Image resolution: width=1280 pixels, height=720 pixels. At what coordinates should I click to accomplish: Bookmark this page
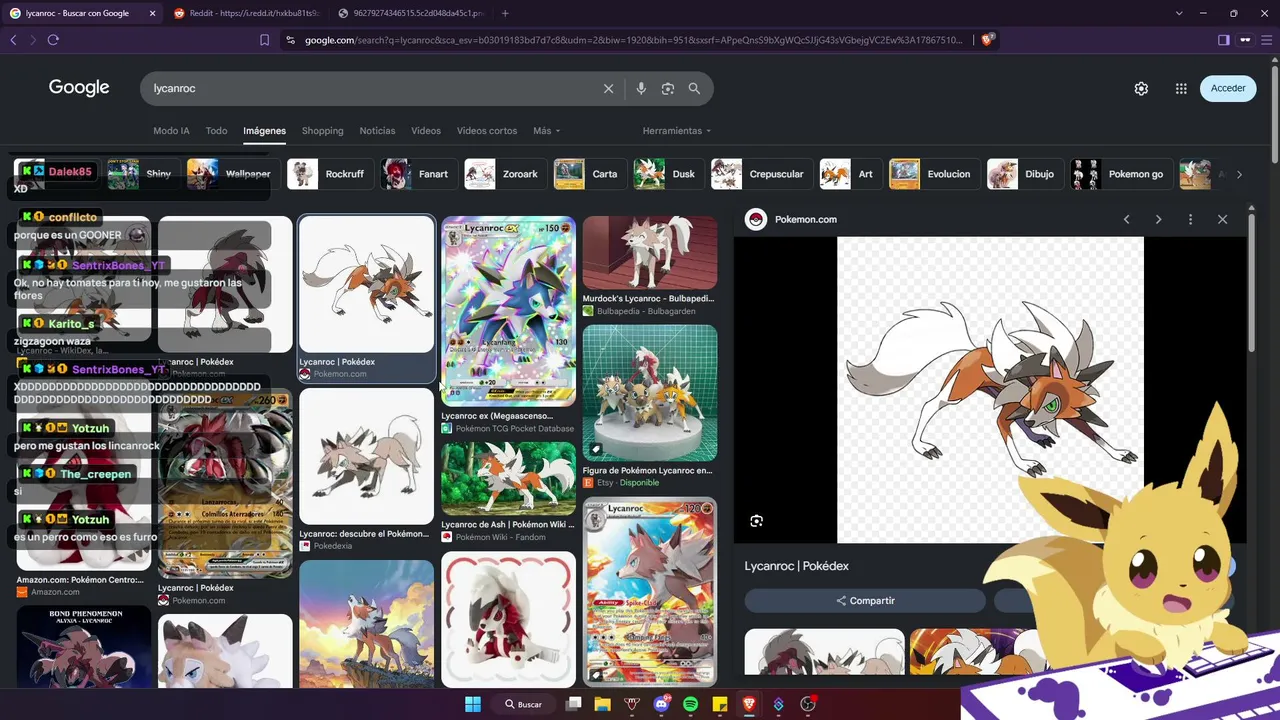(x=264, y=40)
